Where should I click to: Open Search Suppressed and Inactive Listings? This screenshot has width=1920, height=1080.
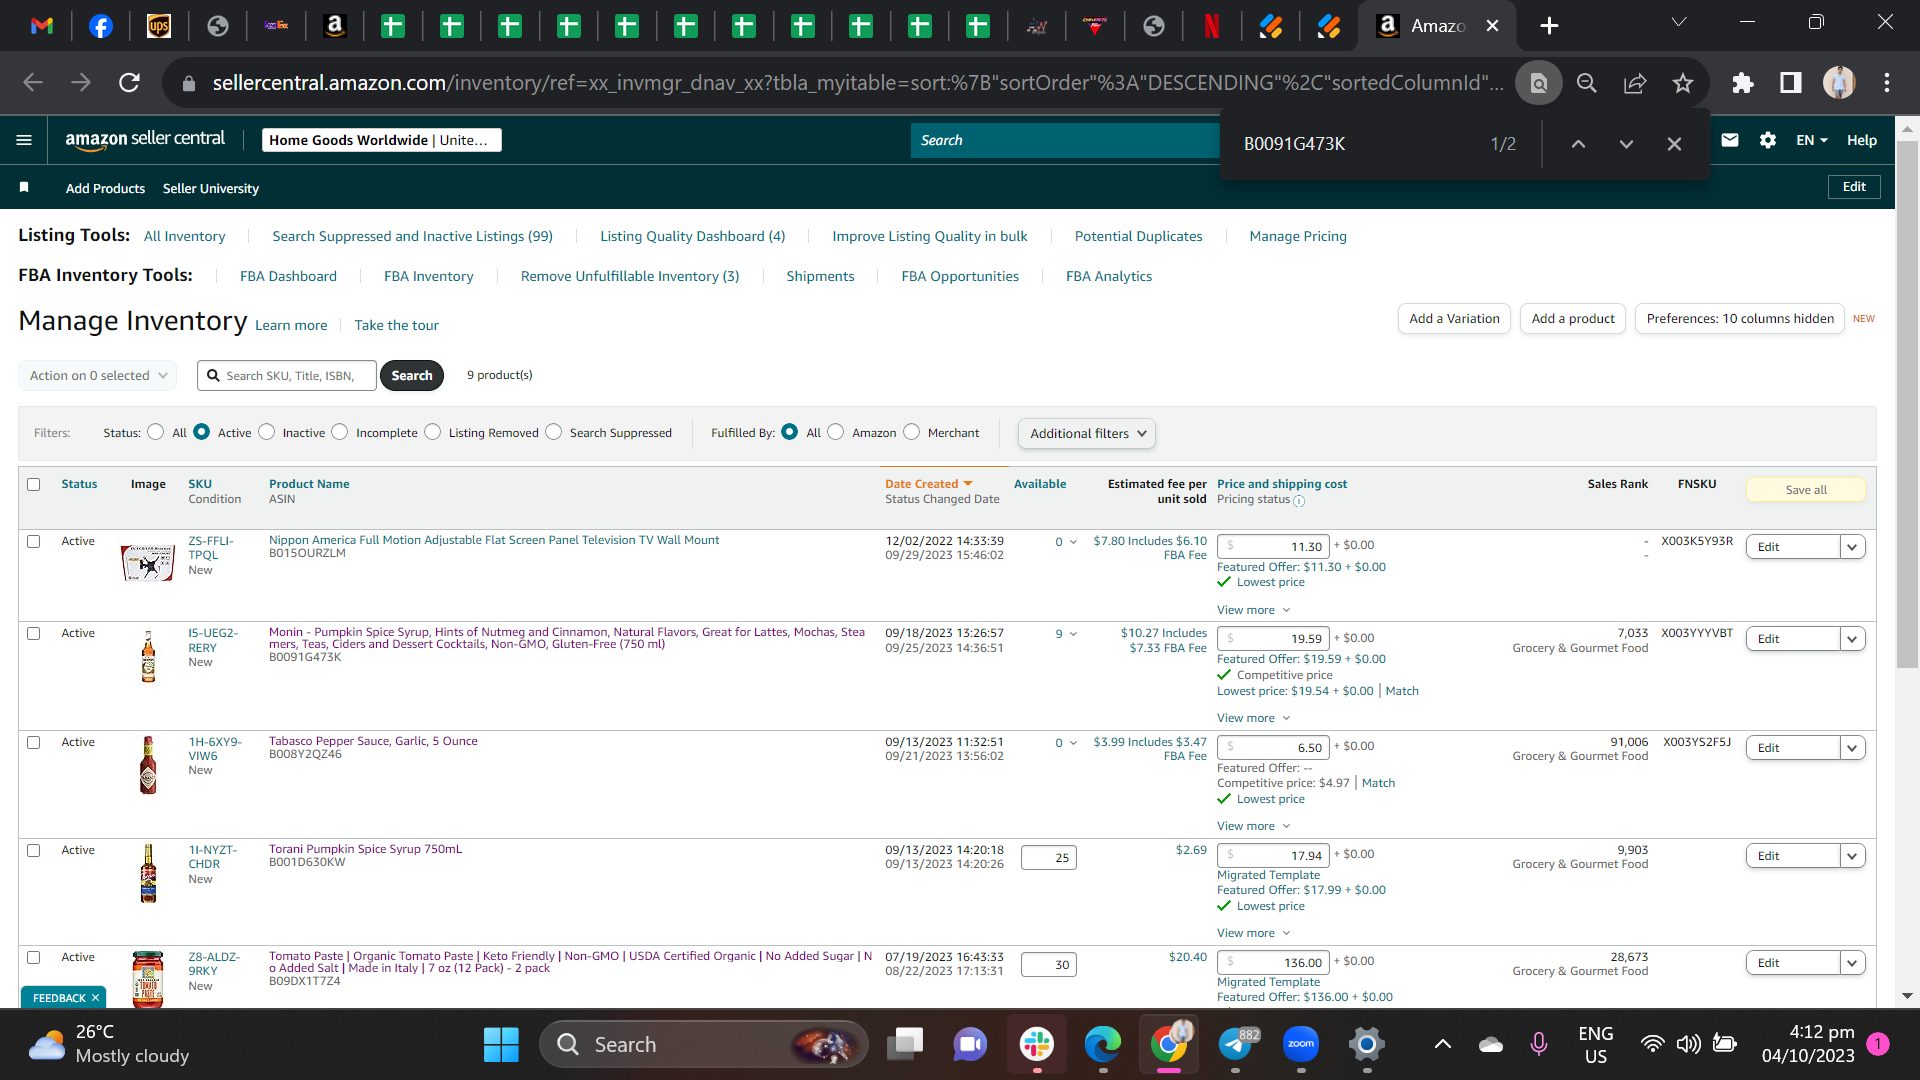tap(413, 236)
